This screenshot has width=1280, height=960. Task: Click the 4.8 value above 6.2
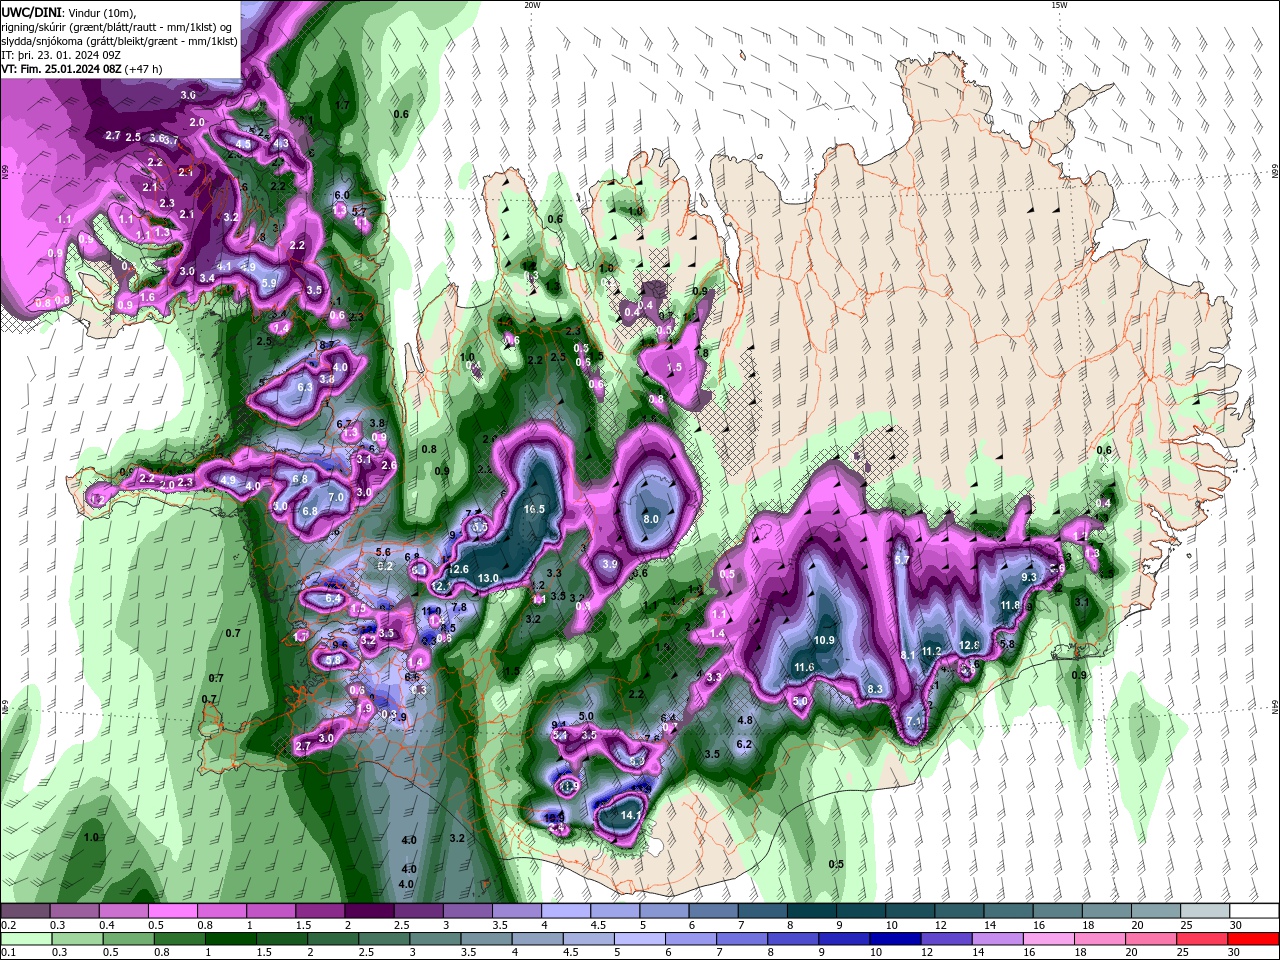point(745,720)
